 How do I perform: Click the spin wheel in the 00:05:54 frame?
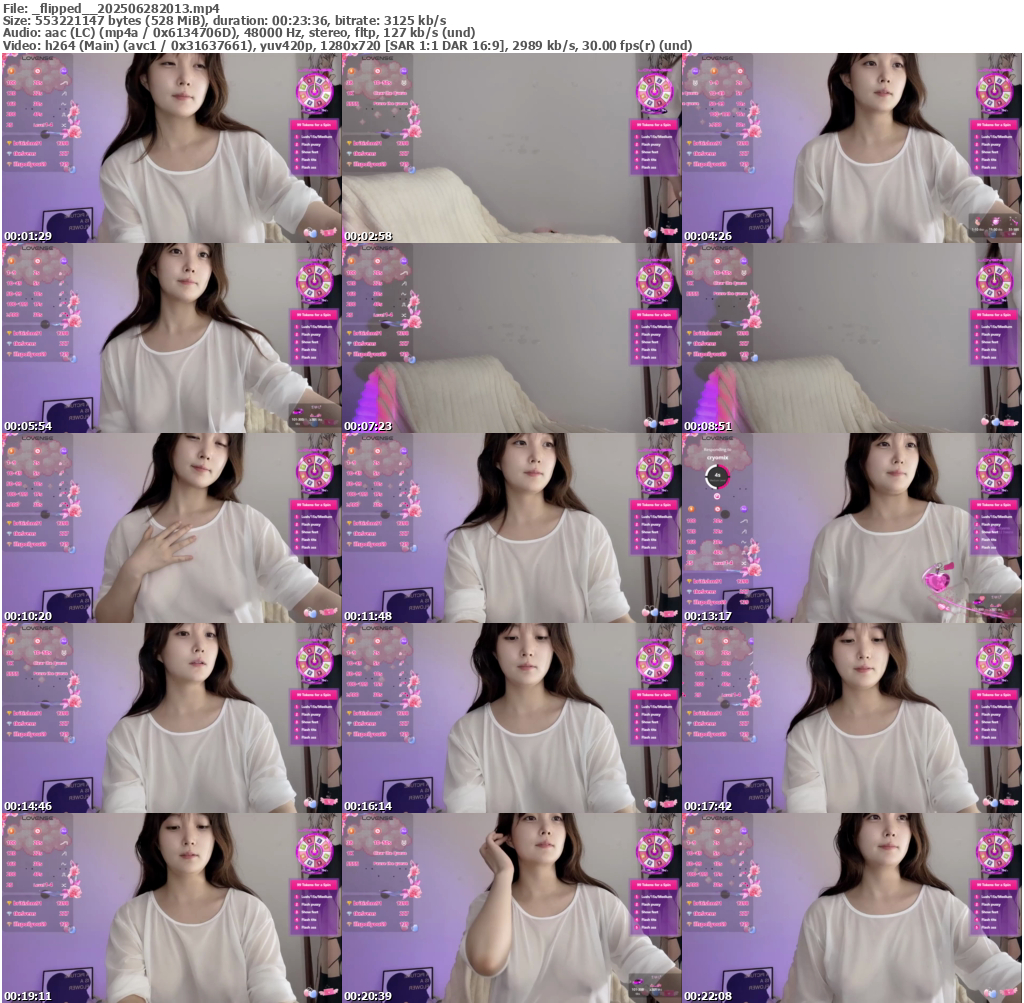[314, 282]
